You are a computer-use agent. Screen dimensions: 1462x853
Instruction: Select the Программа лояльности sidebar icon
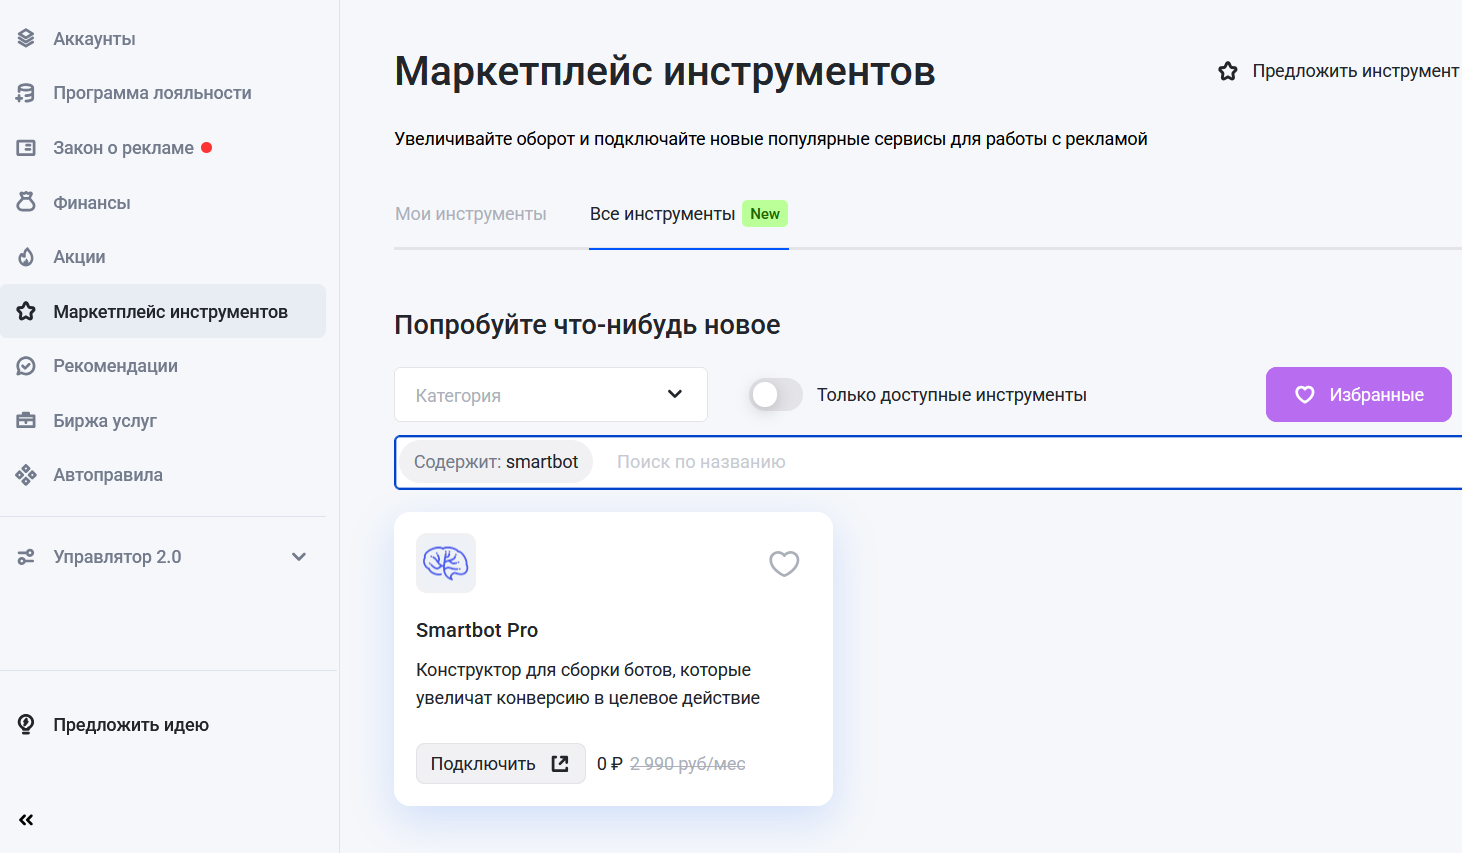[26, 92]
